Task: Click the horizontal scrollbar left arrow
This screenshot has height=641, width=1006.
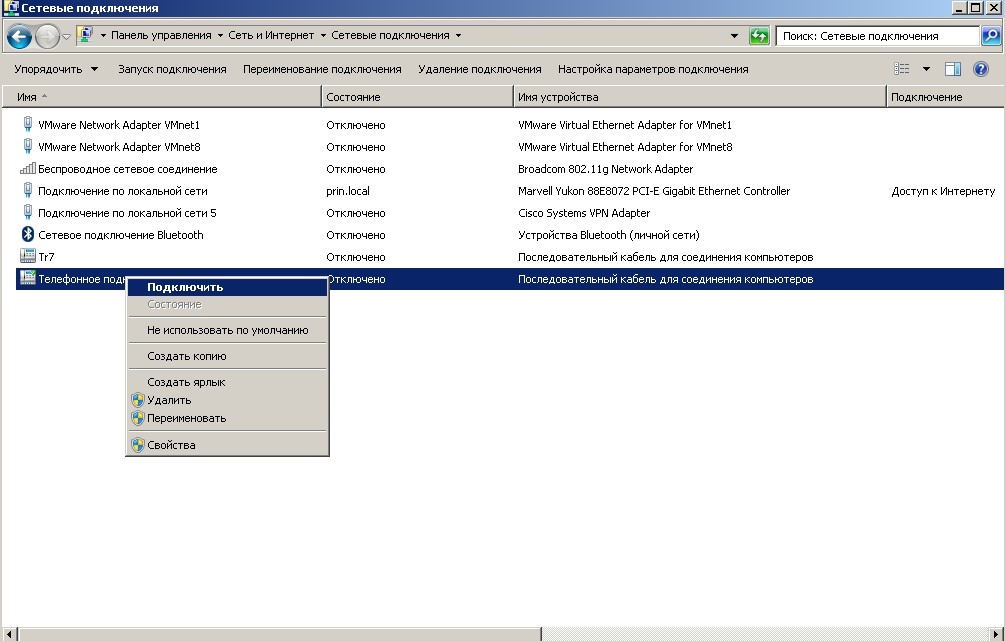Action: [x=9, y=634]
